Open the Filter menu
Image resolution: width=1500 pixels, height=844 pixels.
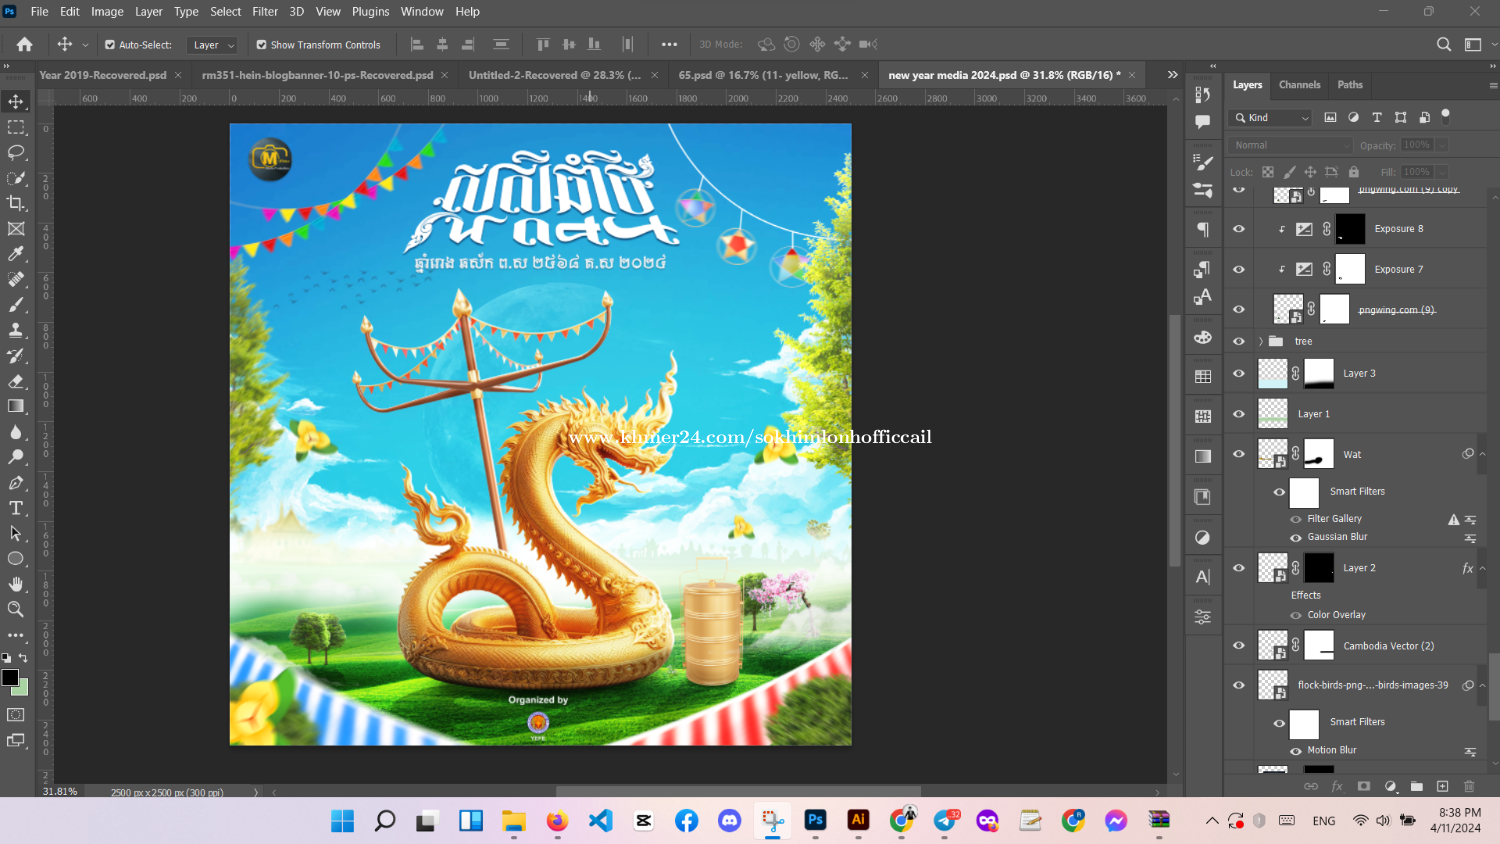click(265, 12)
